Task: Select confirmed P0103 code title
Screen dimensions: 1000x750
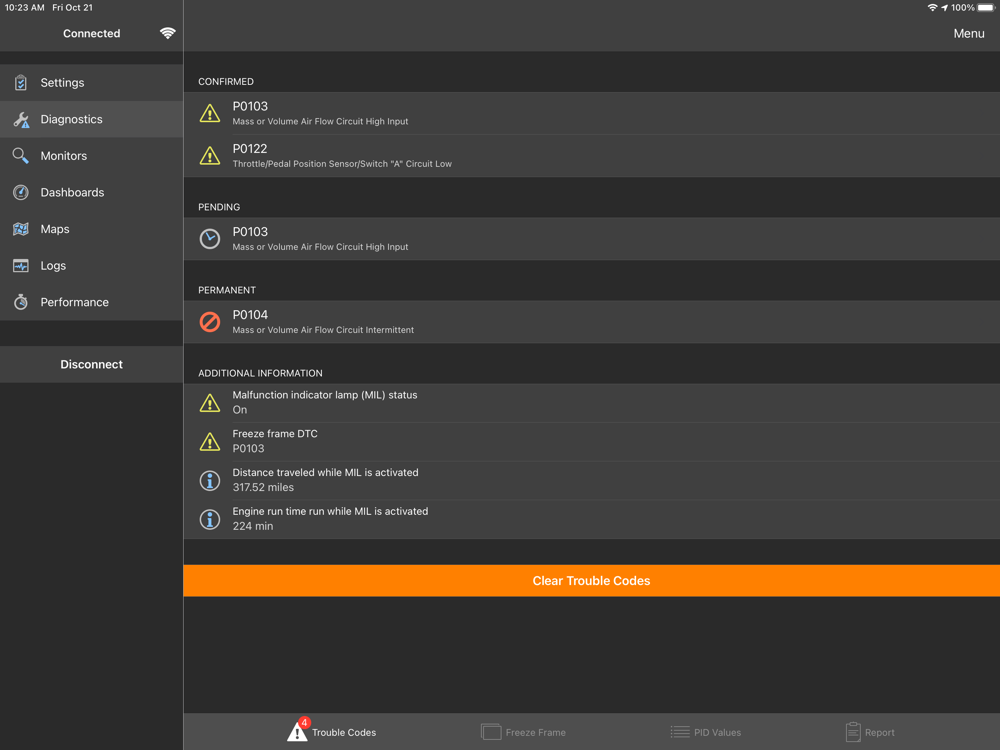Action: (x=250, y=107)
